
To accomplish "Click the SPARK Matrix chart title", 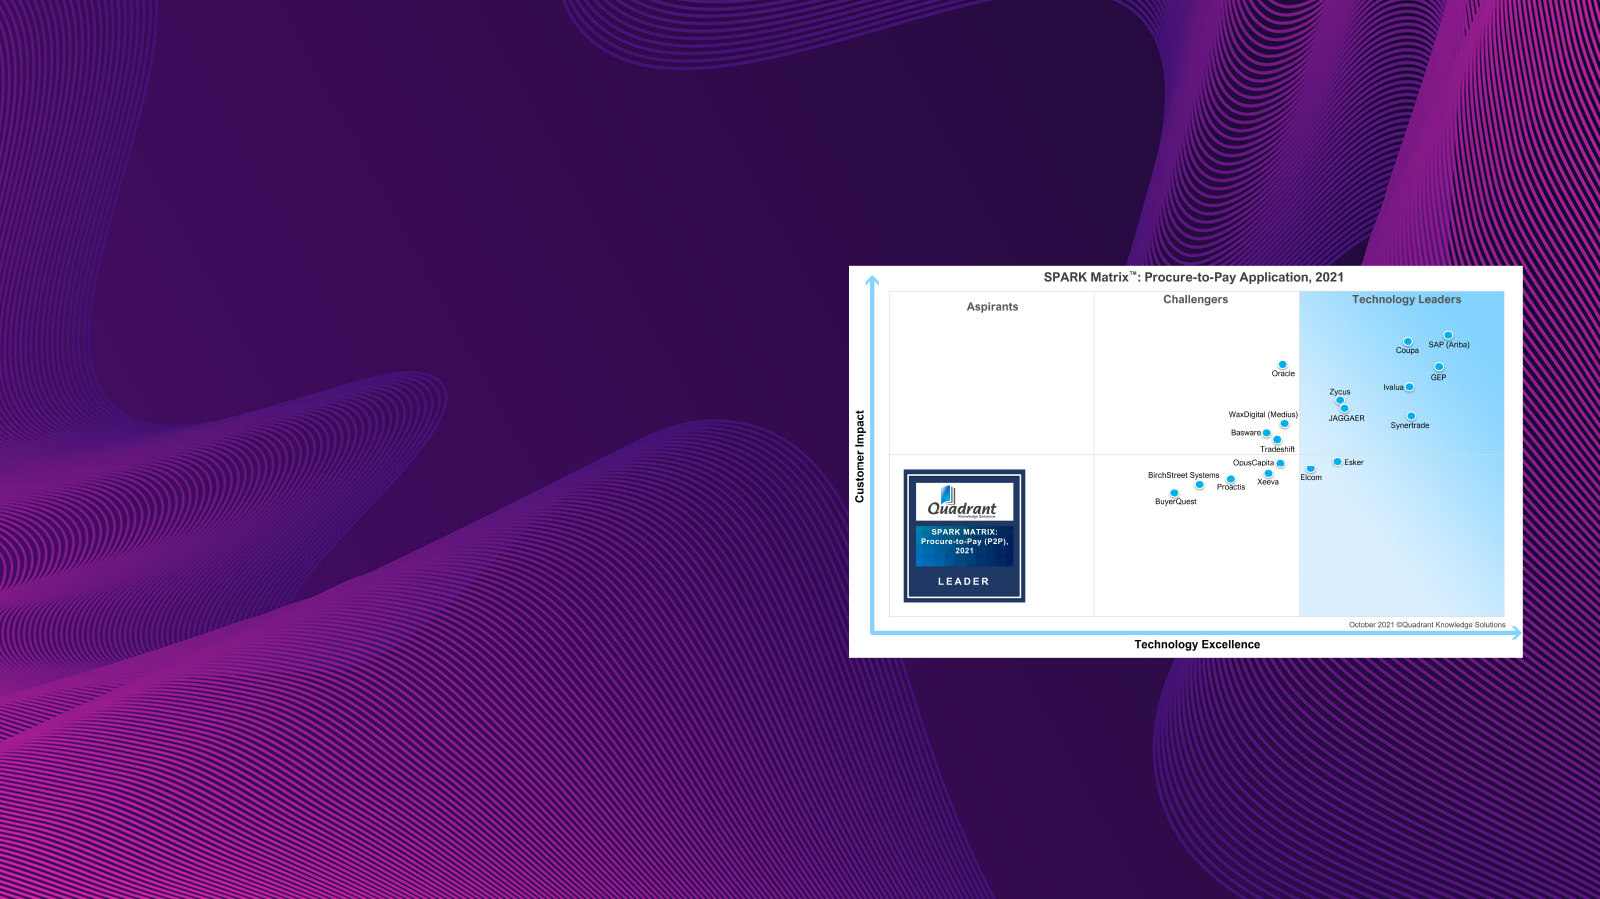I will tap(1194, 278).
